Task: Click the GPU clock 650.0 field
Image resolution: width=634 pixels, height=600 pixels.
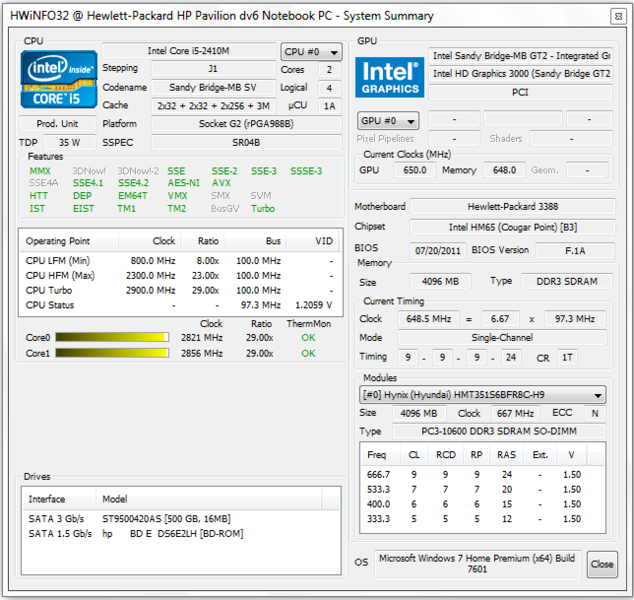Action: tap(415, 170)
